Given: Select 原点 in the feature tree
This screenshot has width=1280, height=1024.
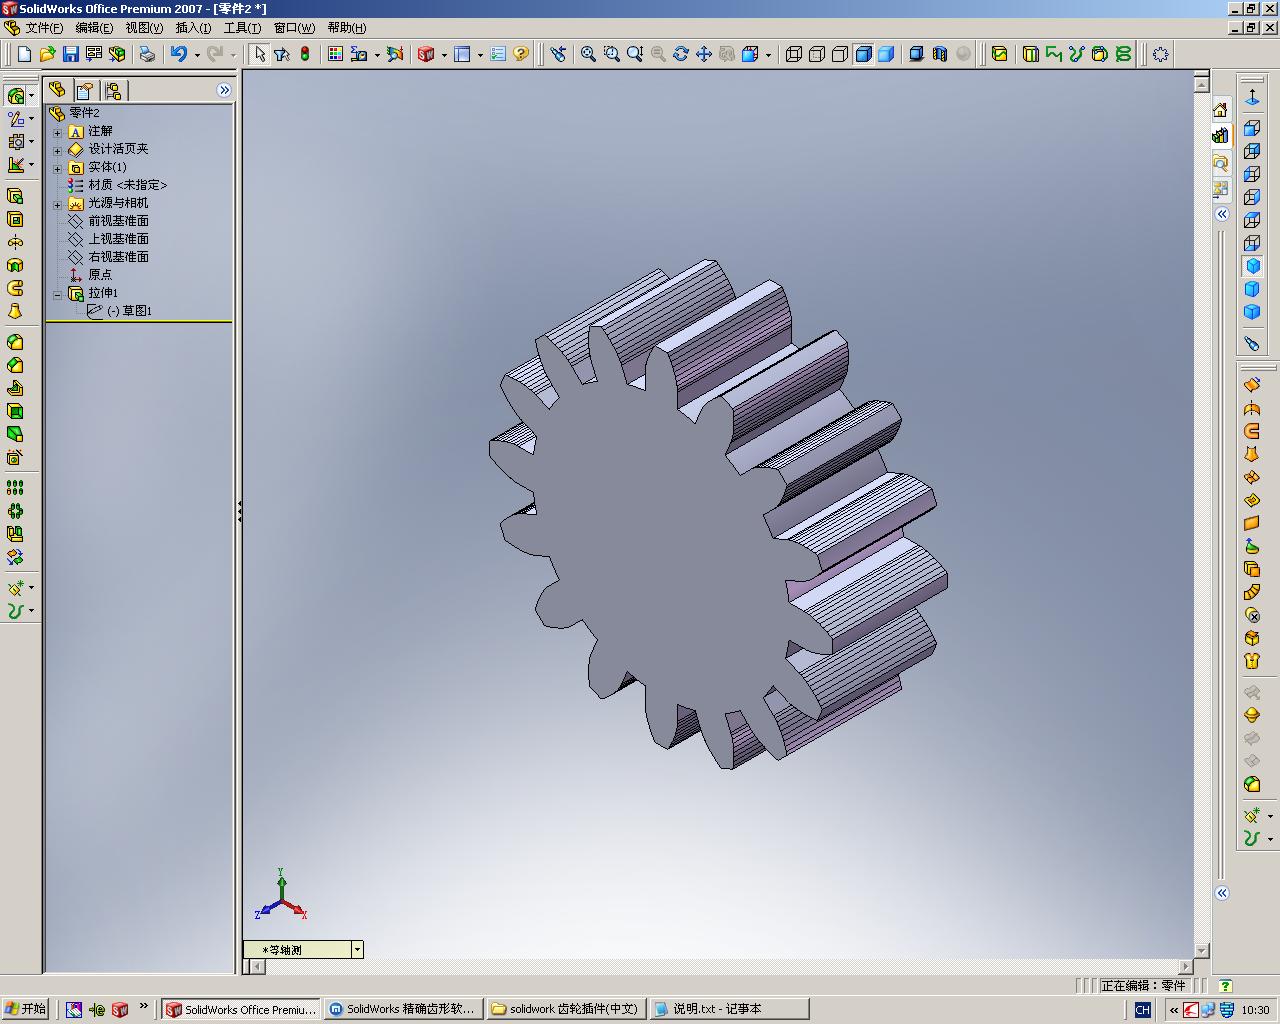Looking at the screenshot, I should [100, 275].
